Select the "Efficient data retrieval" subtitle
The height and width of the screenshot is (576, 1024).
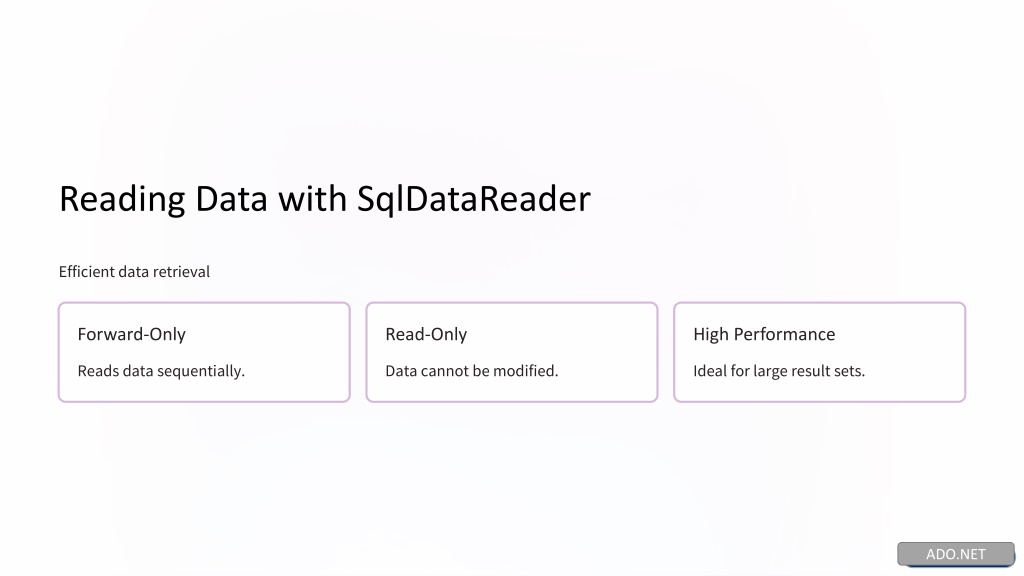coord(134,272)
